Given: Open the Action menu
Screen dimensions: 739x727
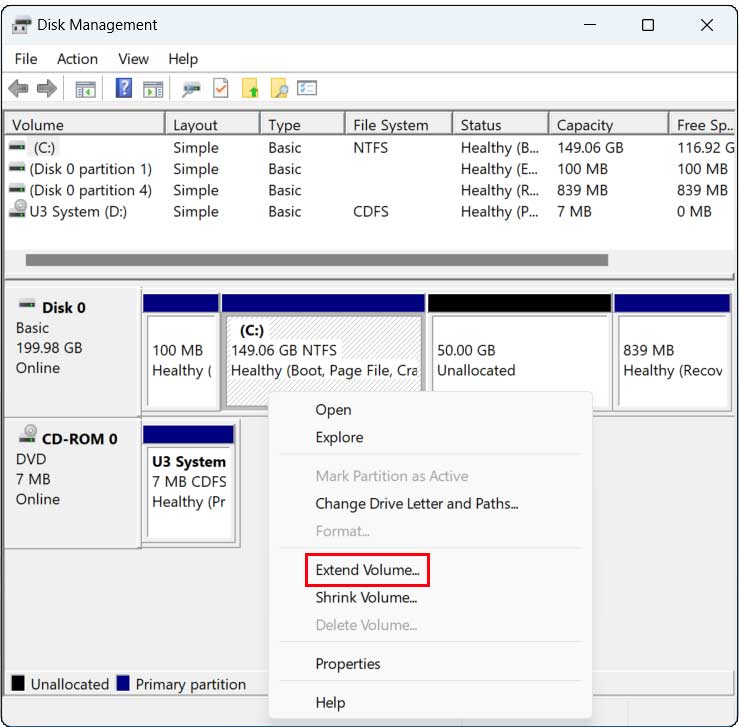Looking at the screenshot, I should tap(77, 59).
